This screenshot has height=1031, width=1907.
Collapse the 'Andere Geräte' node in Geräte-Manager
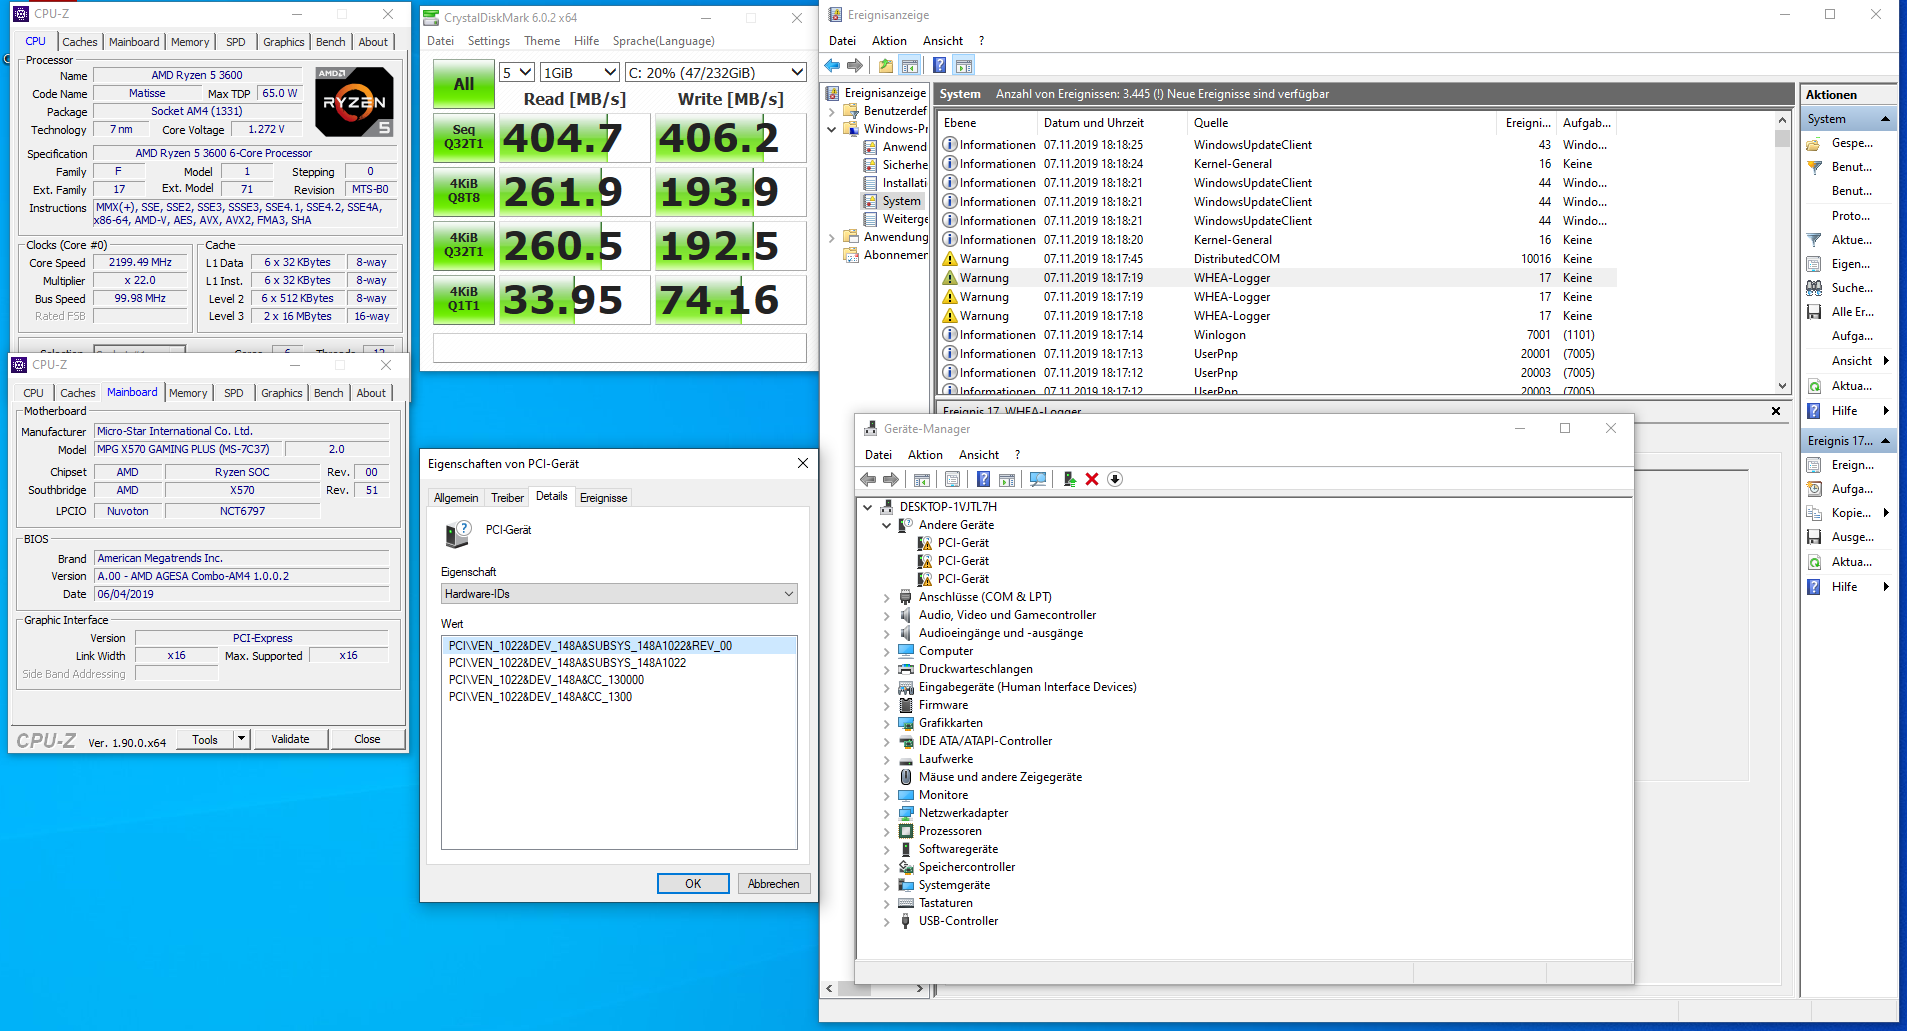point(886,525)
